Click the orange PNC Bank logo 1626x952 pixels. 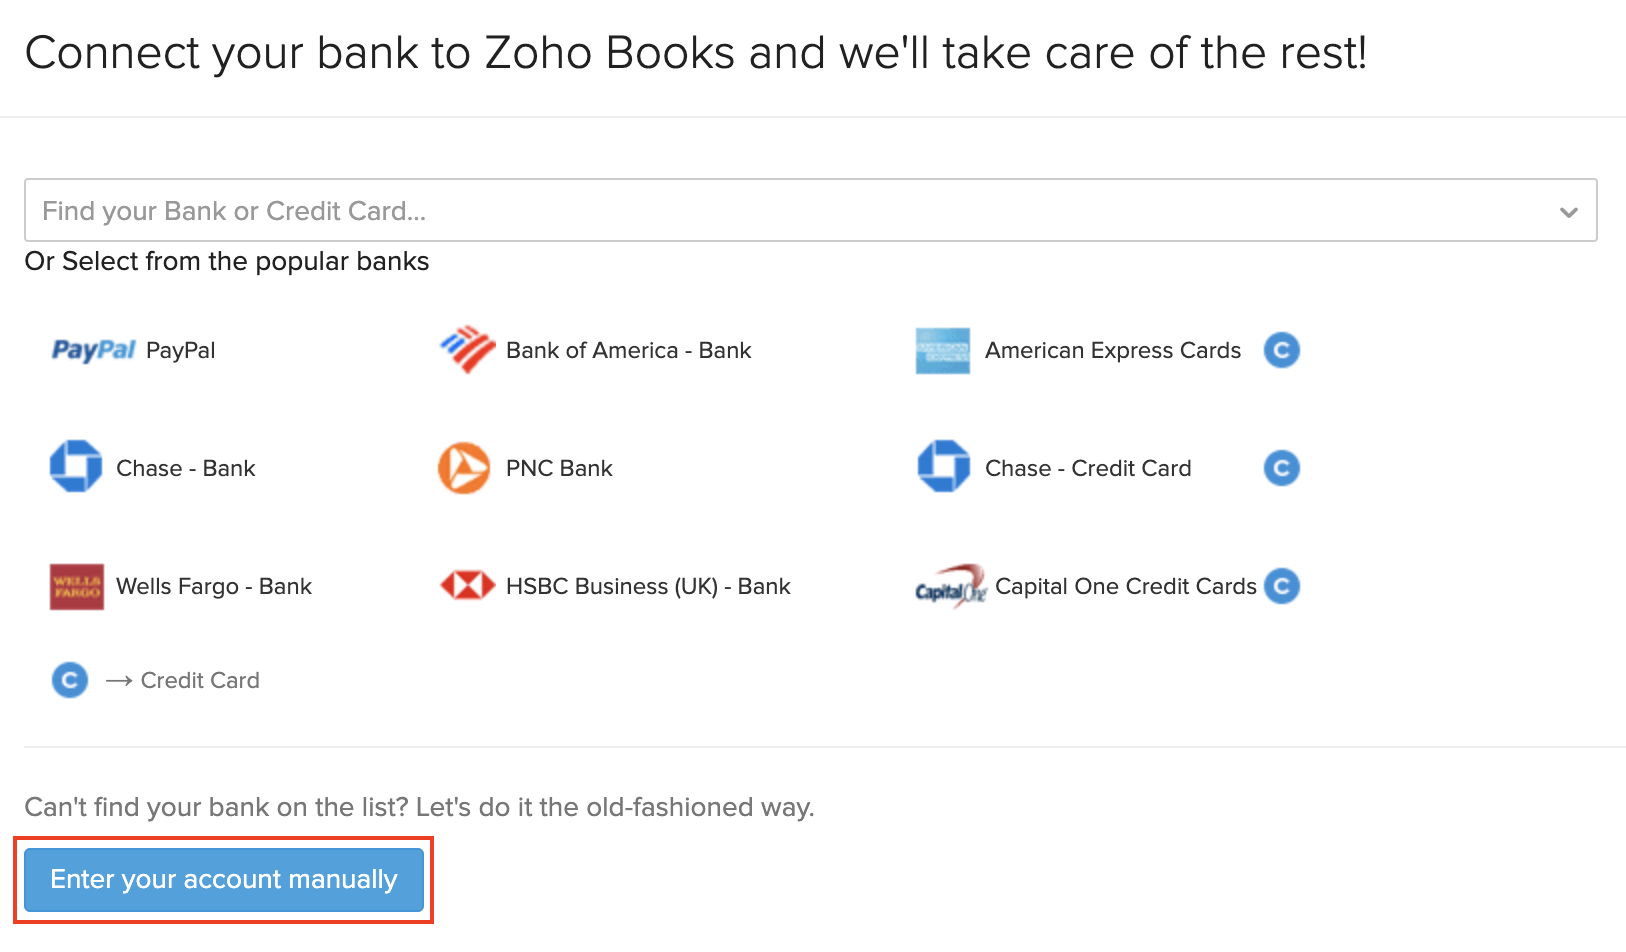(x=464, y=468)
